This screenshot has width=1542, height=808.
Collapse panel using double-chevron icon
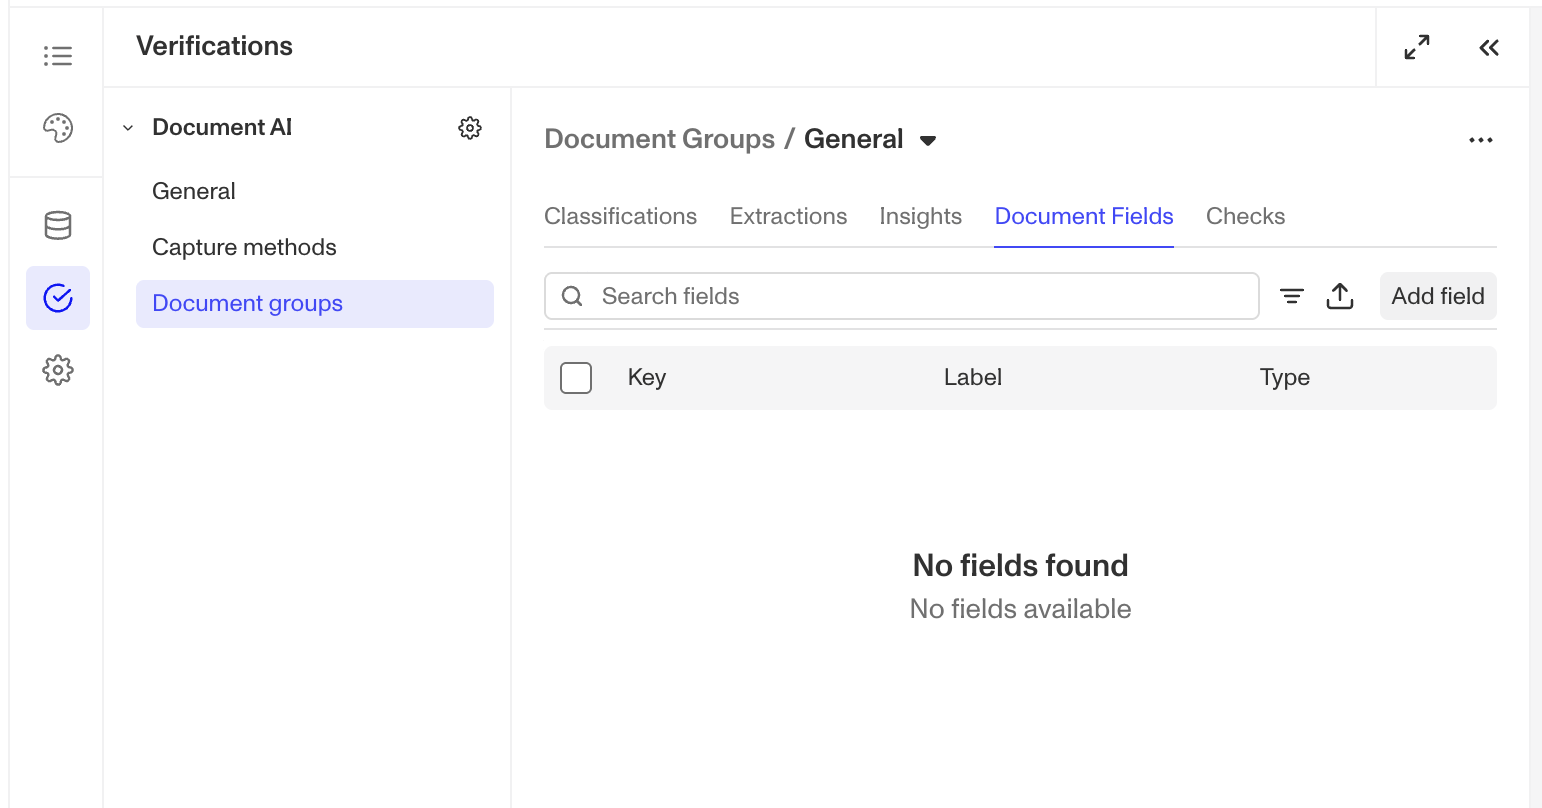[1489, 47]
